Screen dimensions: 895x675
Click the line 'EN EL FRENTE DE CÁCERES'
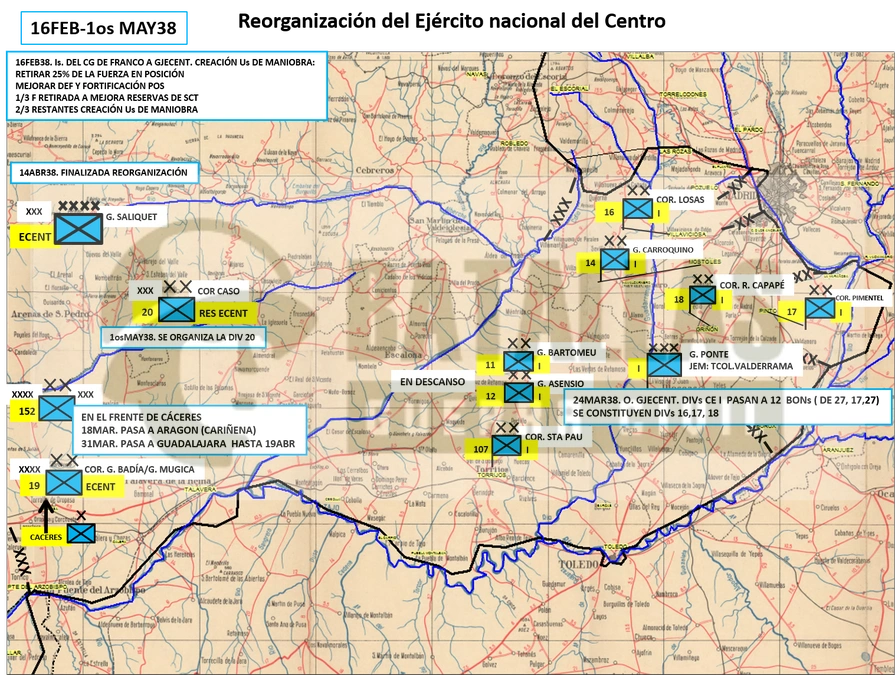coord(141,417)
